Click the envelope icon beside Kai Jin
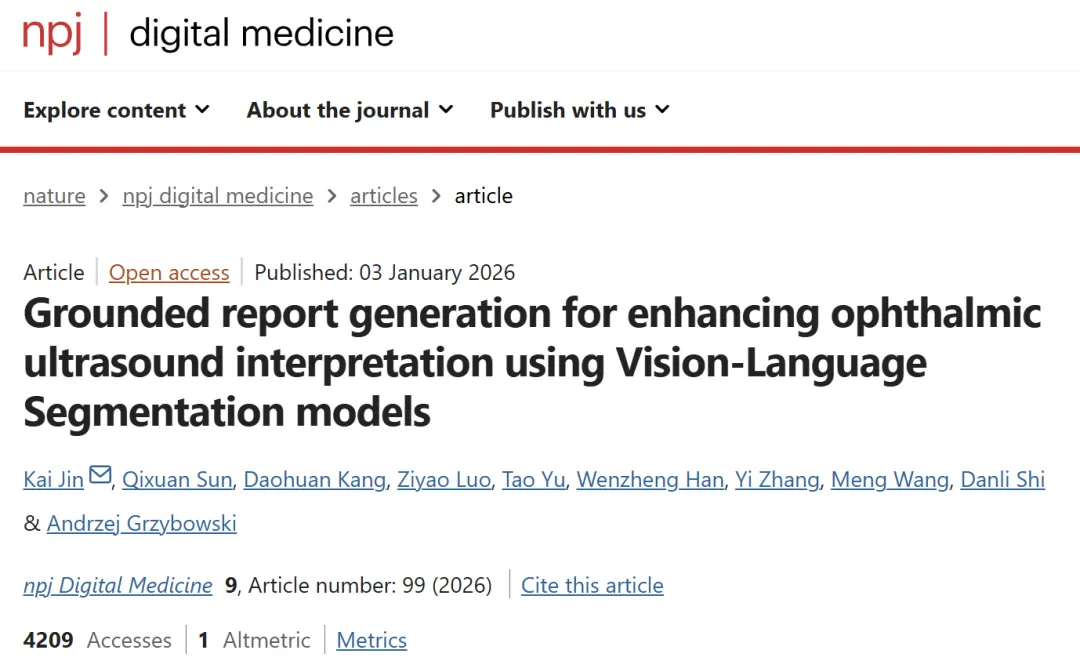The width and height of the screenshot is (1080, 661). pos(100,476)
